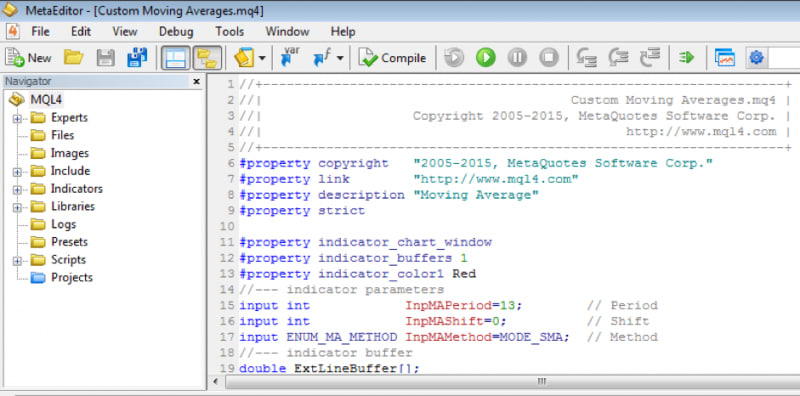The height and width of the screenshot is (396, 800).
Task: Click "indicator_color1 Red" on line 13
Action: click(x=397, y=274)
